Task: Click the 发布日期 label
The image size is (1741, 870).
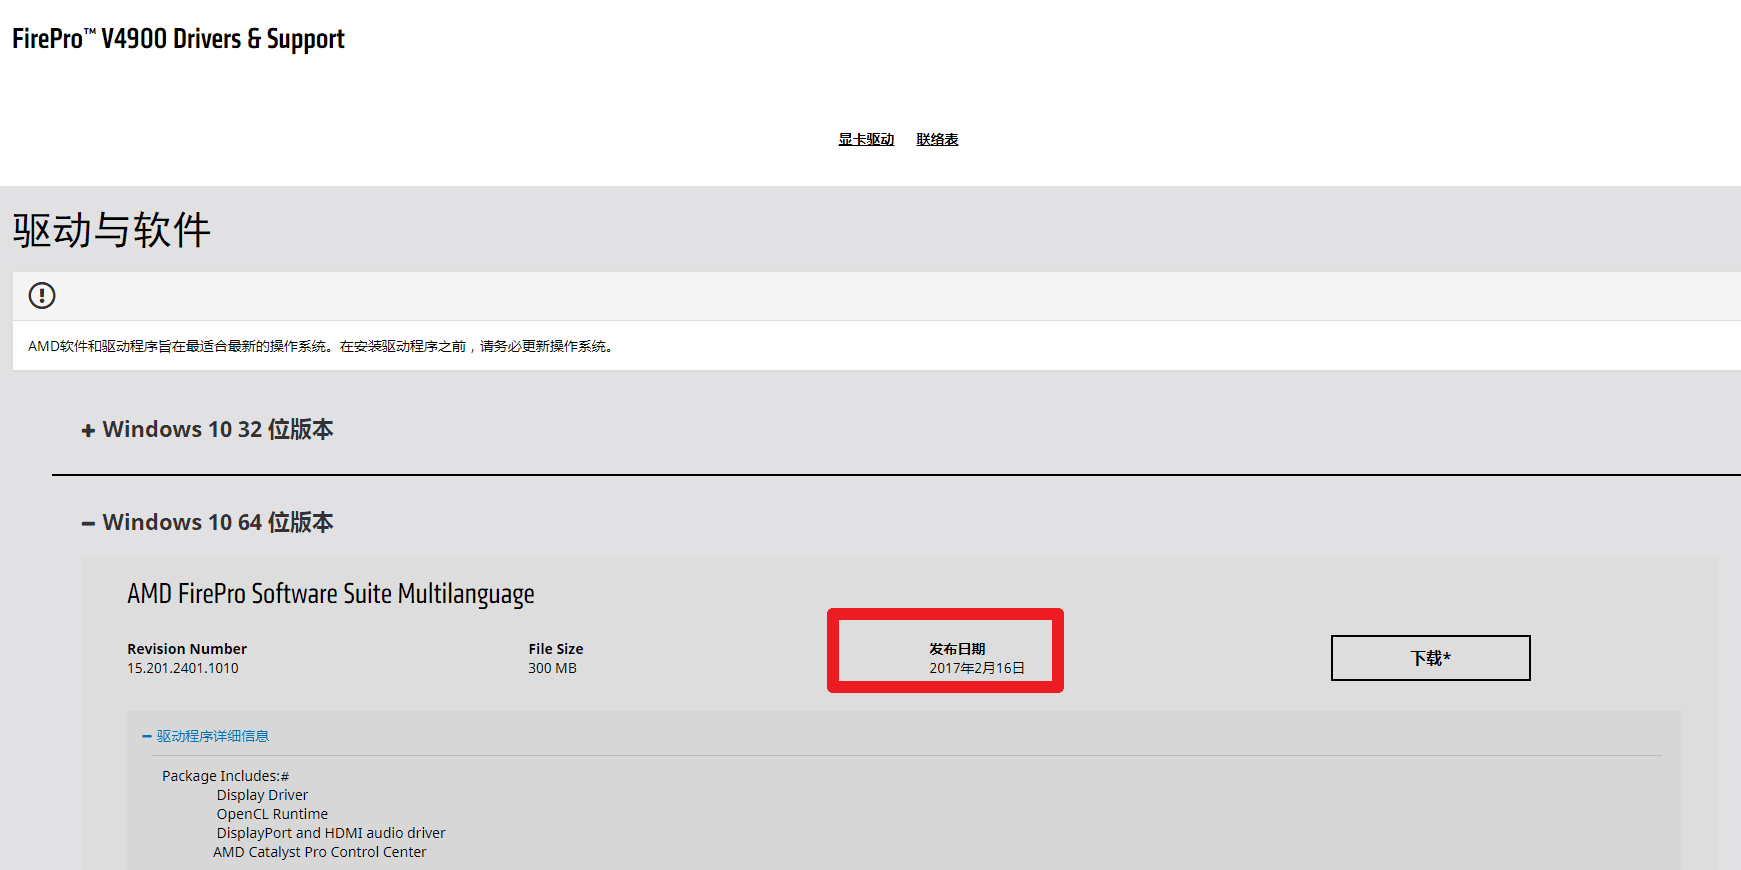Action: [x=957, y=649]
